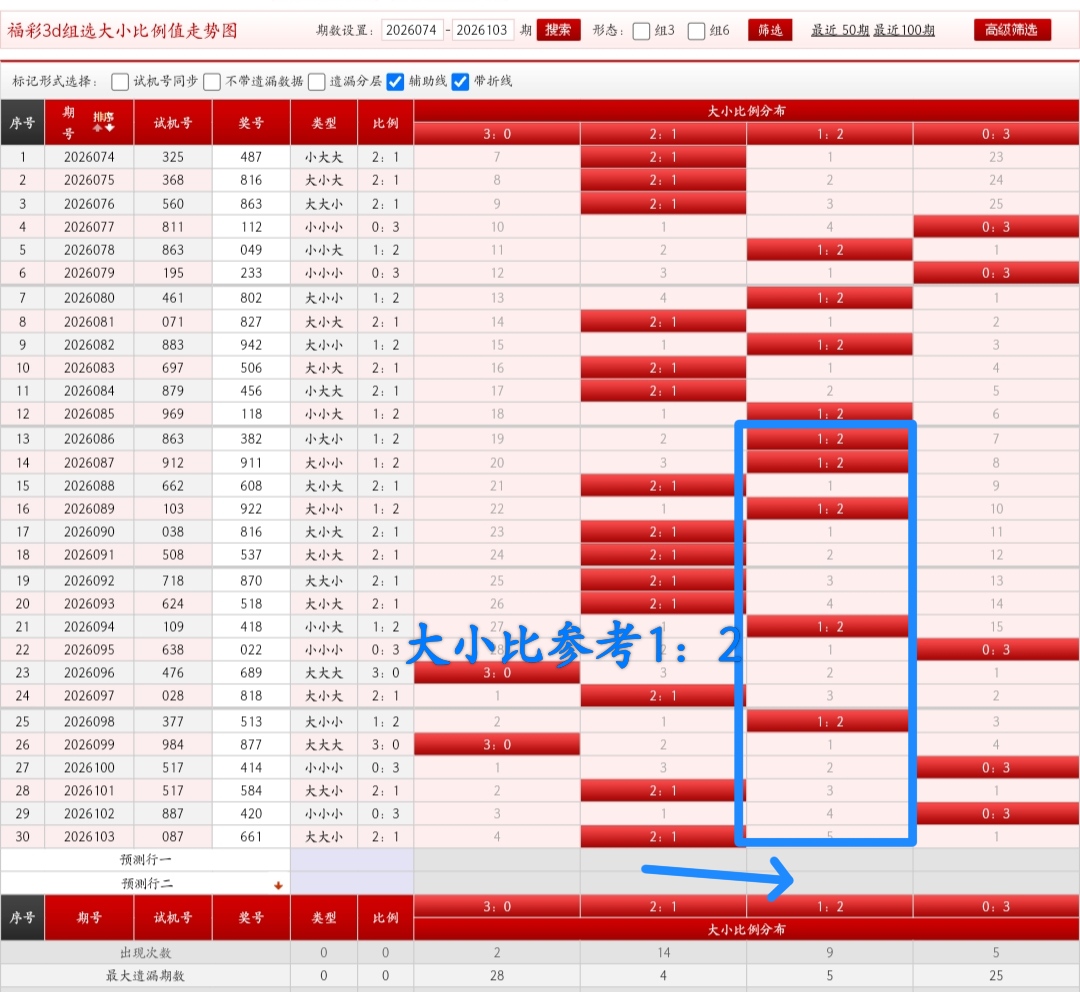This screenshot has height=992, width=1080.
Task: Click the 筛选 button
Action: 770,30
